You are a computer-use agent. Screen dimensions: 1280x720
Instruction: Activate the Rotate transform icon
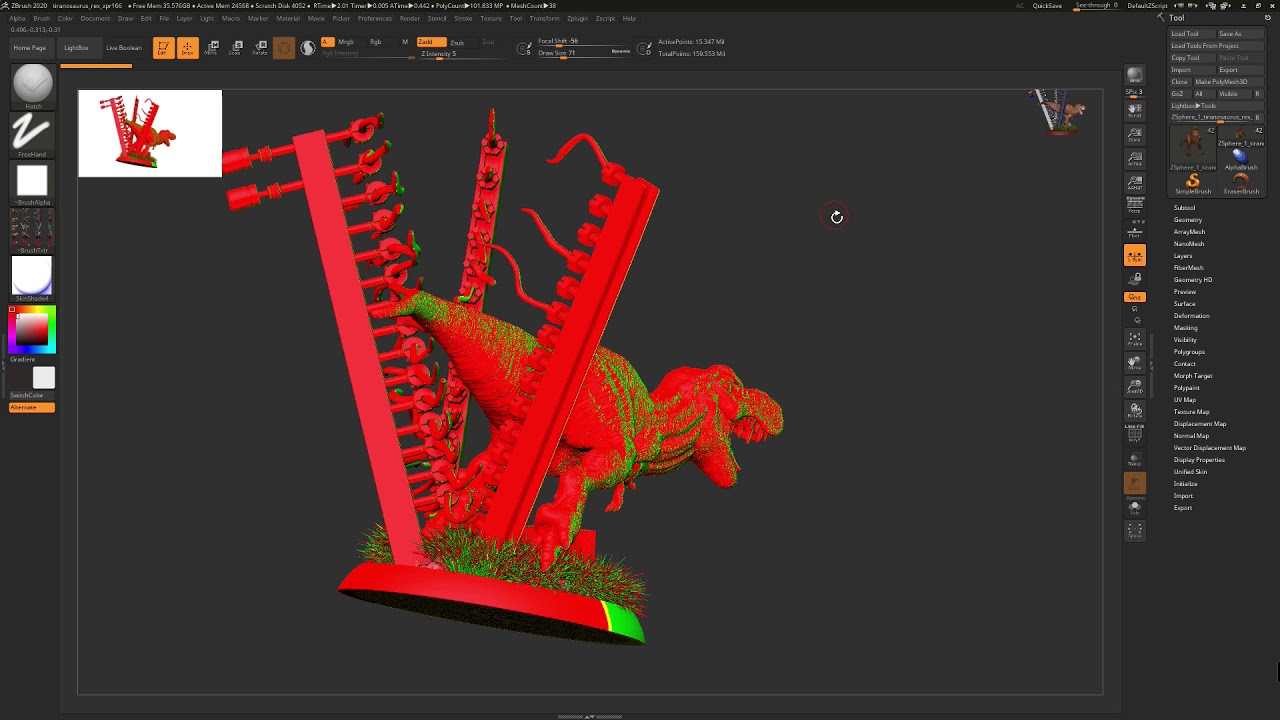click(260, 48)
